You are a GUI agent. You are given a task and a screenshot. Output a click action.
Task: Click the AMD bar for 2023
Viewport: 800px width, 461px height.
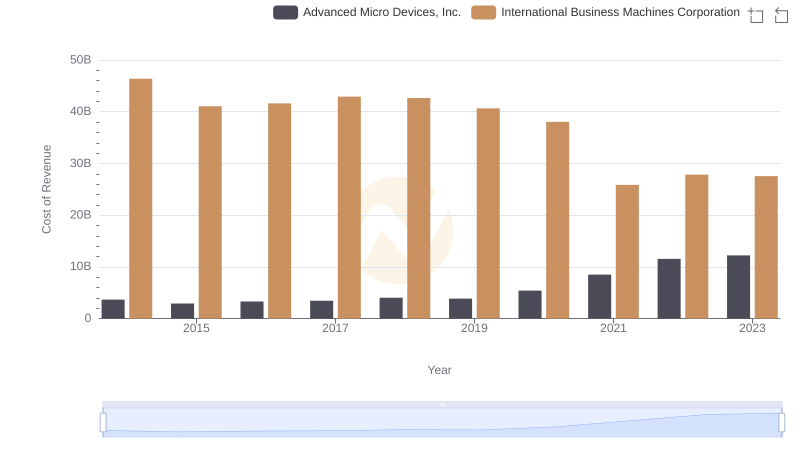click(738, 287)
